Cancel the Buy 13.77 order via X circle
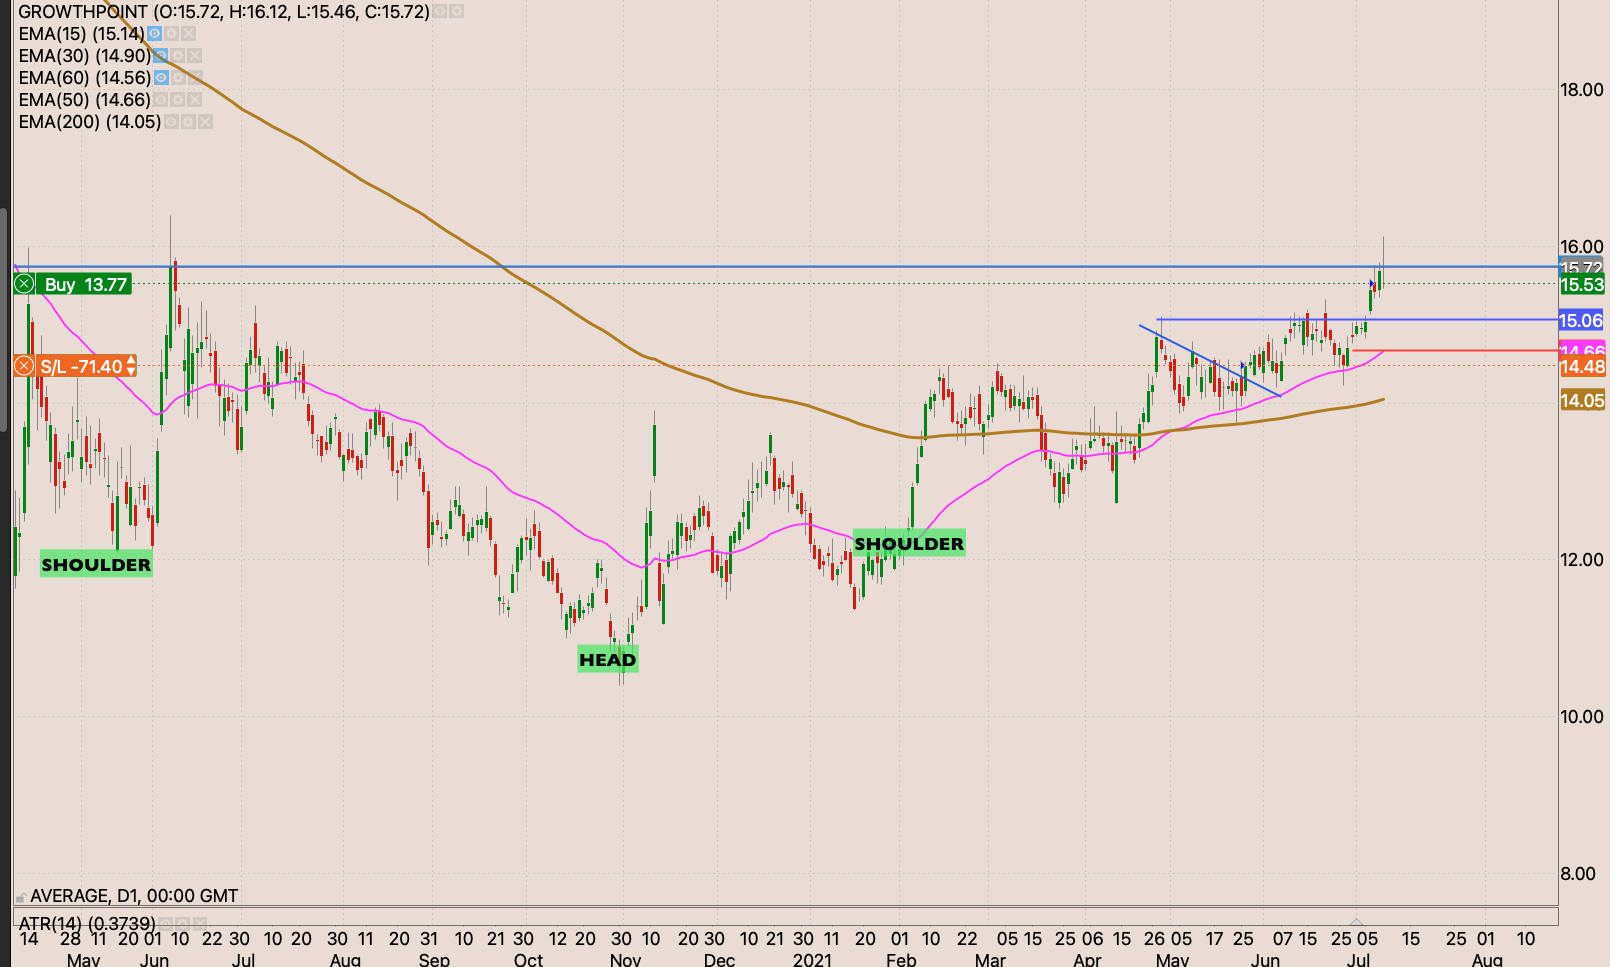The image size is (1610, 967). coord(25,285)
